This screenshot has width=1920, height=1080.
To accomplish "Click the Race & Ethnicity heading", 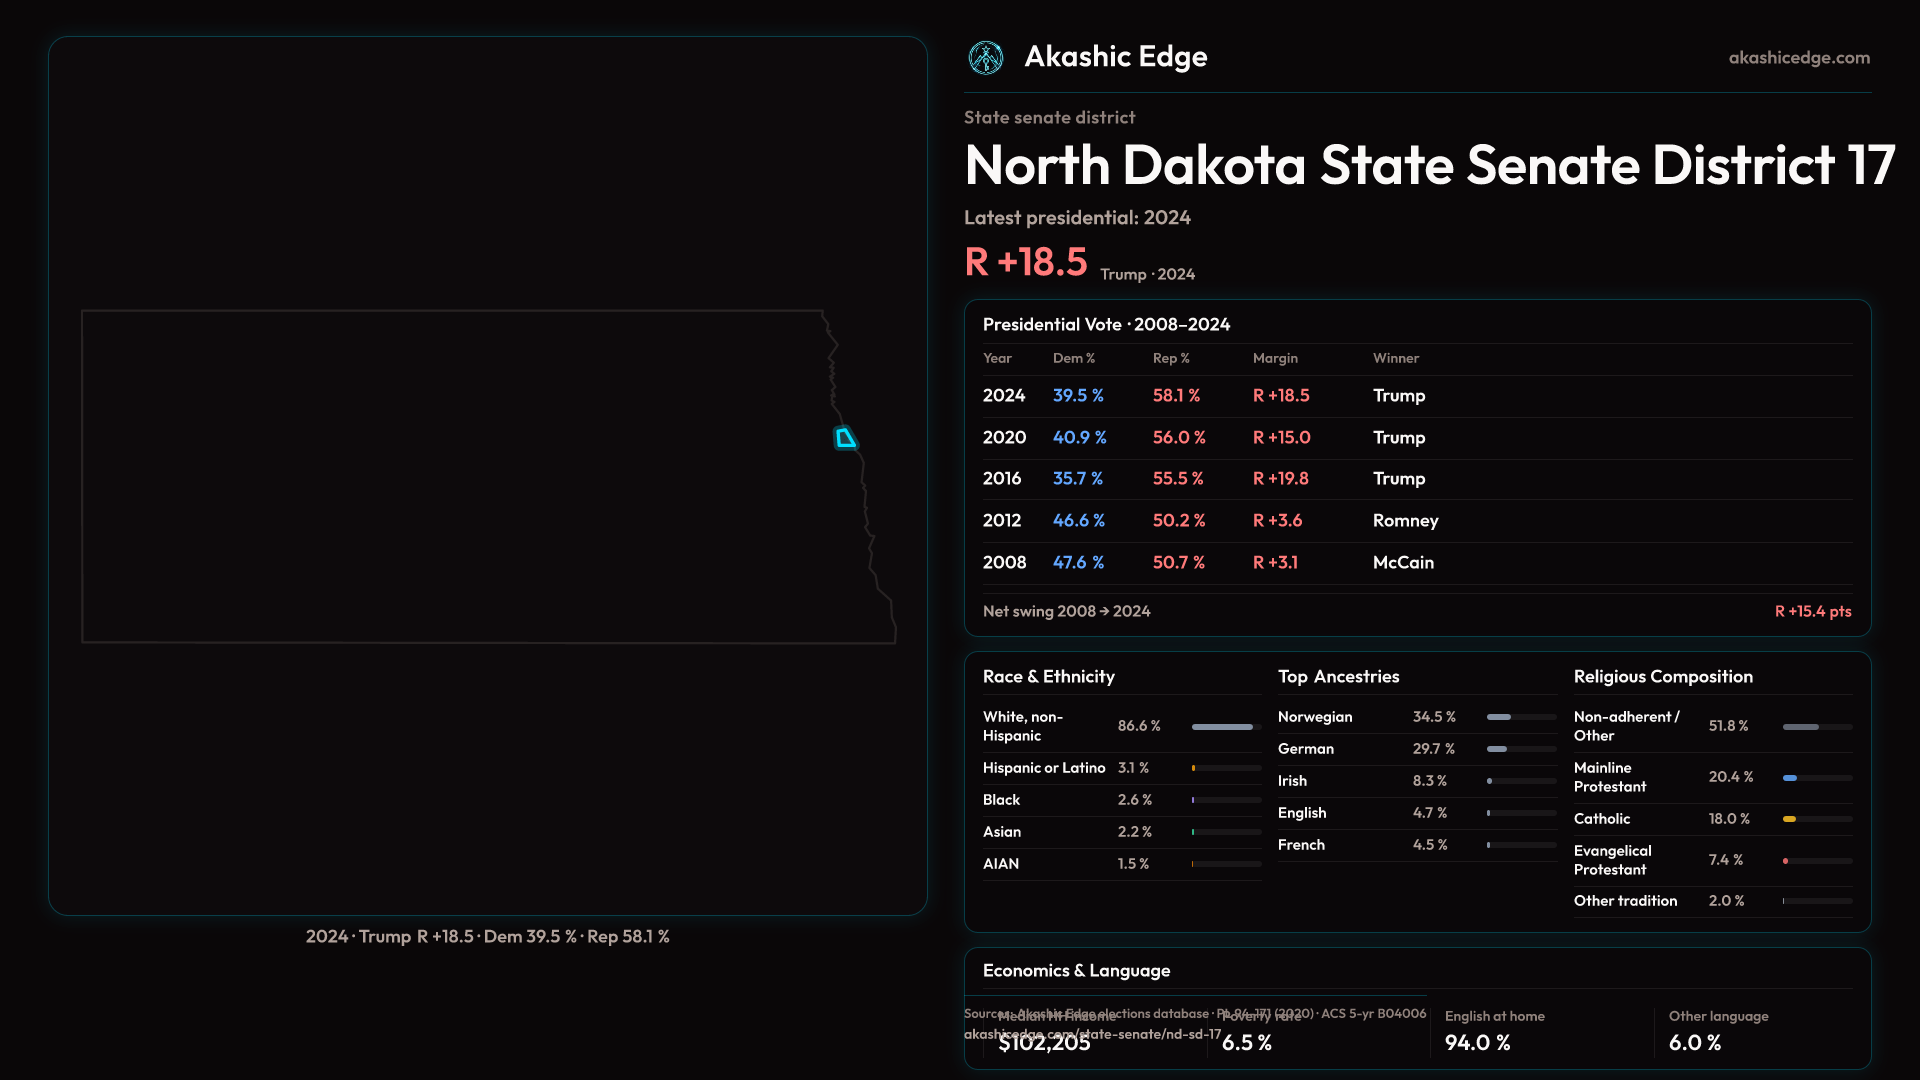I will point(1048,677).
